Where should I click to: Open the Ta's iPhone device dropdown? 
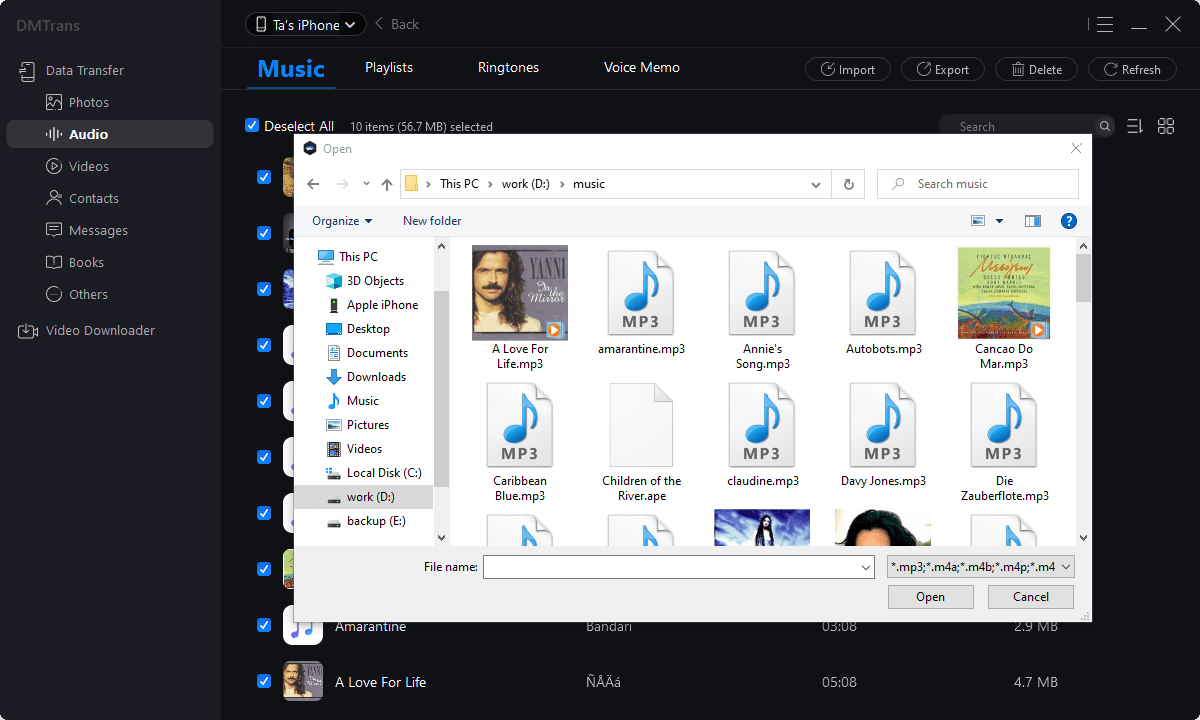306,25
